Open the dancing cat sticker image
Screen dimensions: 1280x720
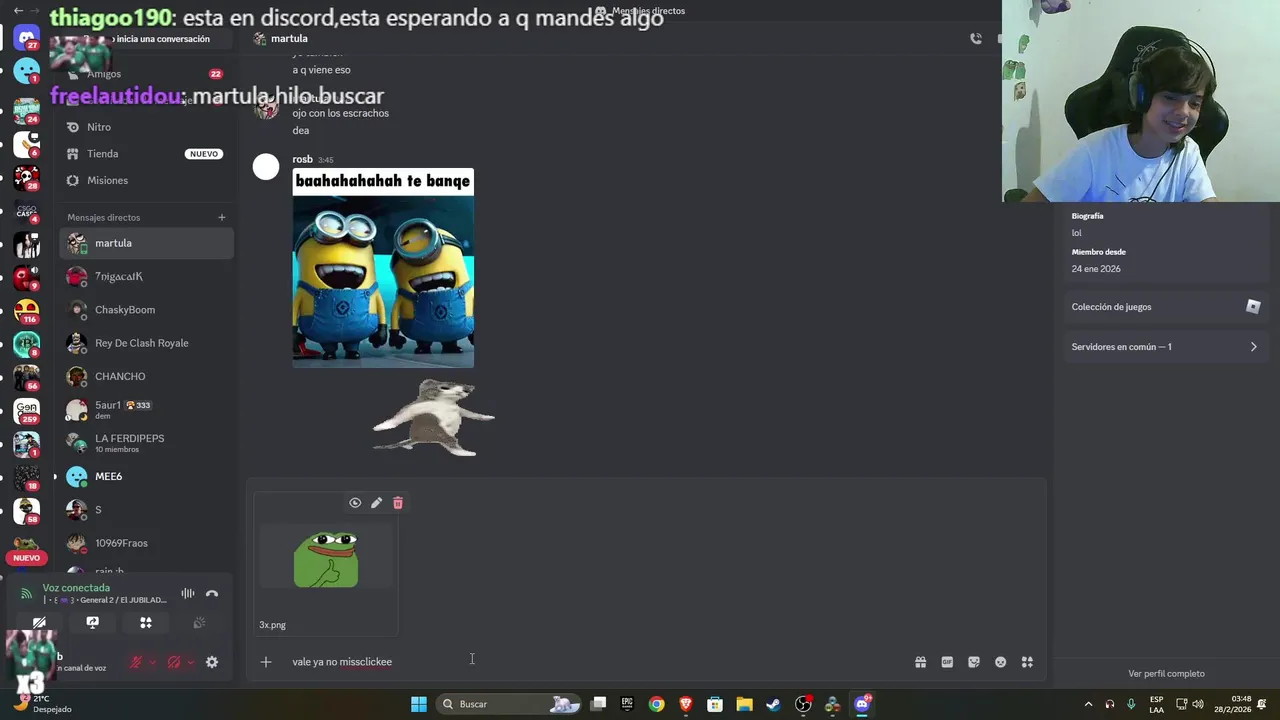coord(433,417)
